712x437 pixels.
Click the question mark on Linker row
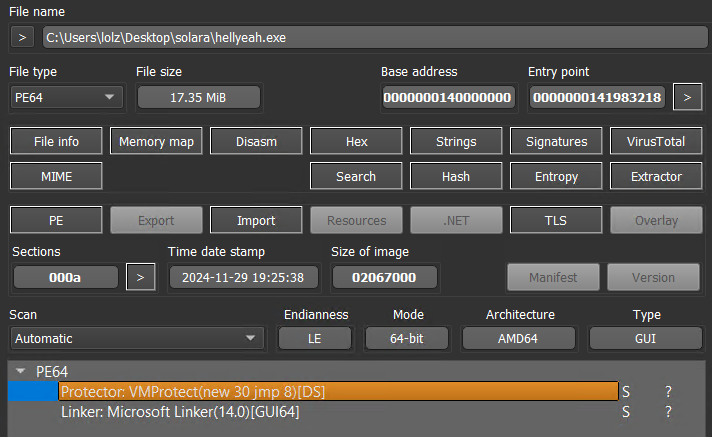(668, 411)
